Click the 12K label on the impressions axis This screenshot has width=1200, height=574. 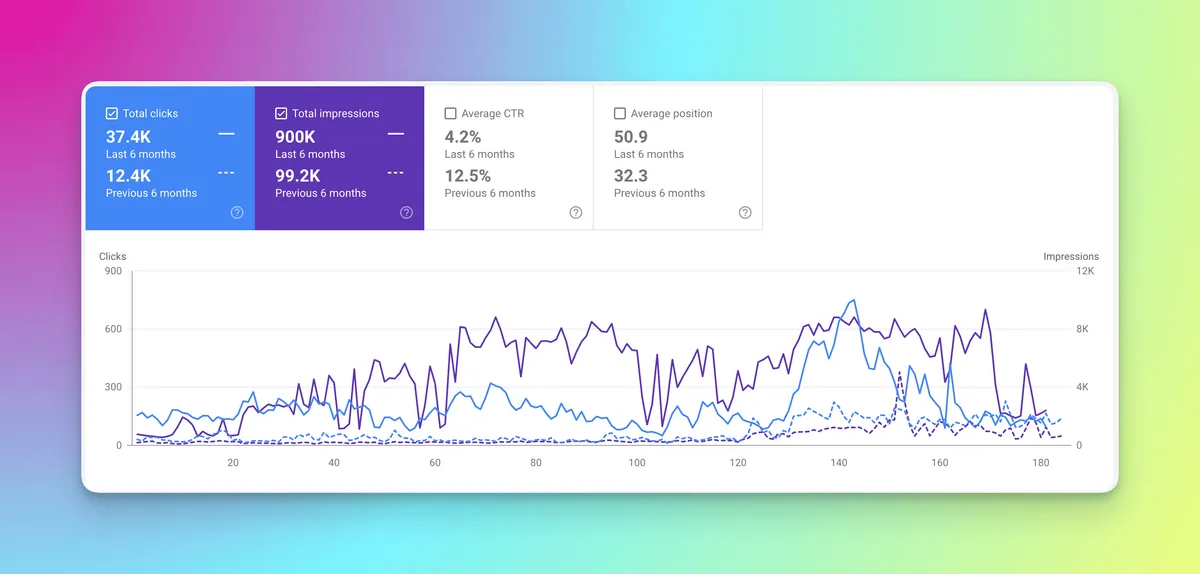[1084, 271]
